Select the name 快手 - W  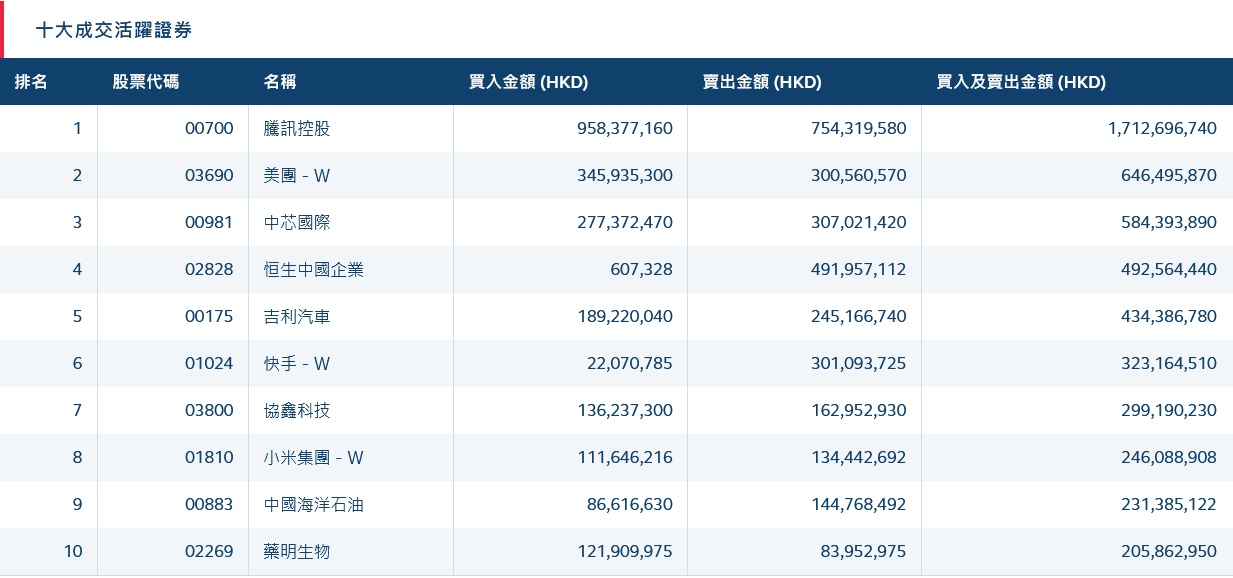[x=297, y=363]
